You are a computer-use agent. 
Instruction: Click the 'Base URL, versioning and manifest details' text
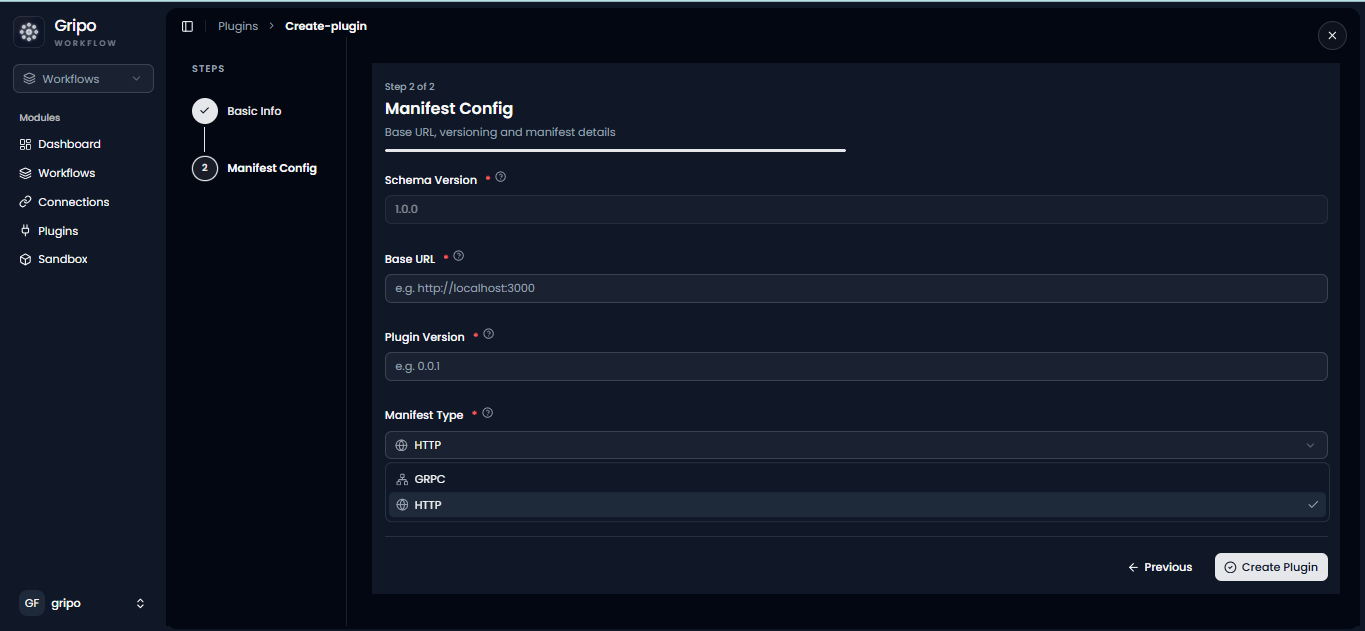click(x=500, y=132)
